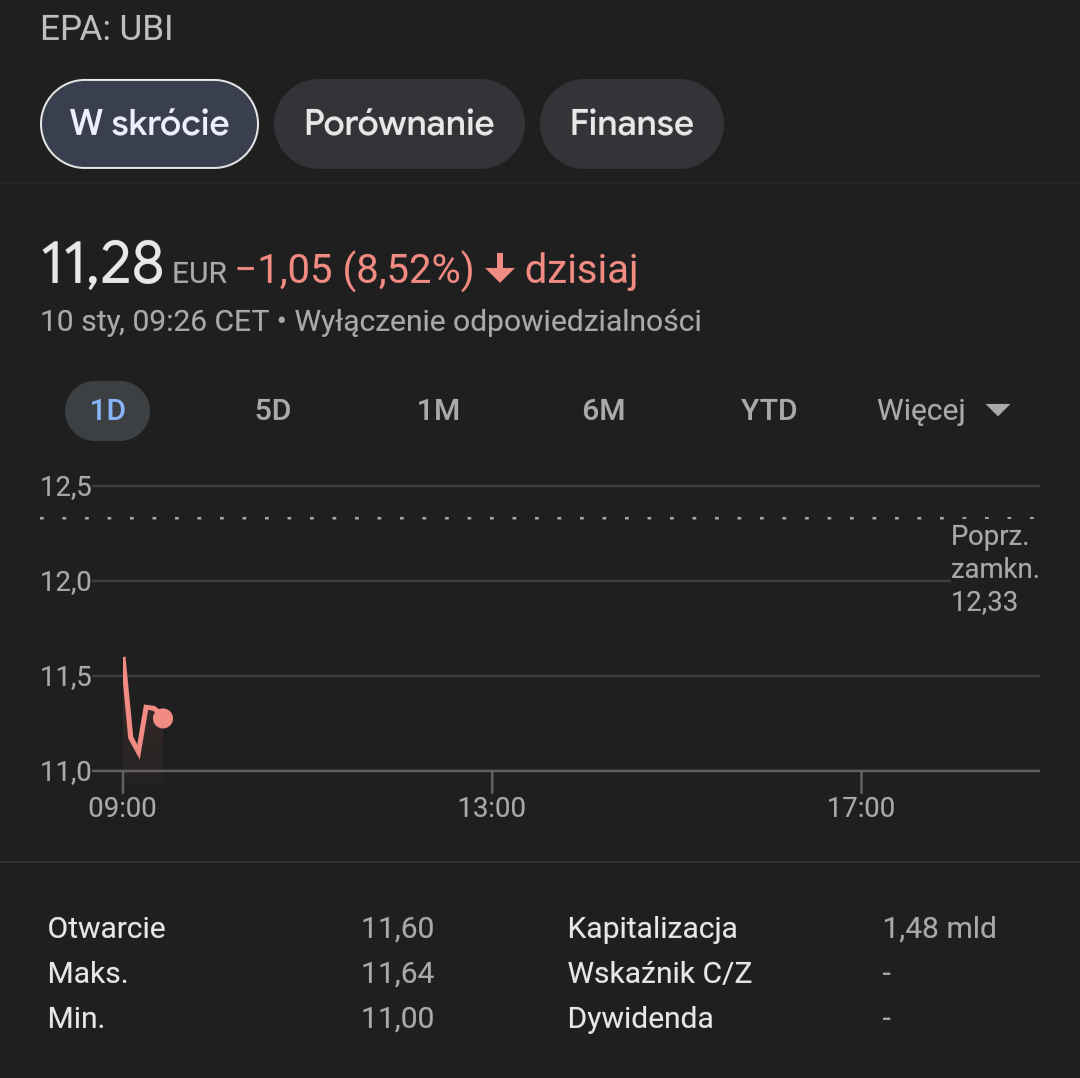The height and width of the screenshot is (1078, 1080).
Task: Switch chart to YTD range
Action: pos(768,410)
